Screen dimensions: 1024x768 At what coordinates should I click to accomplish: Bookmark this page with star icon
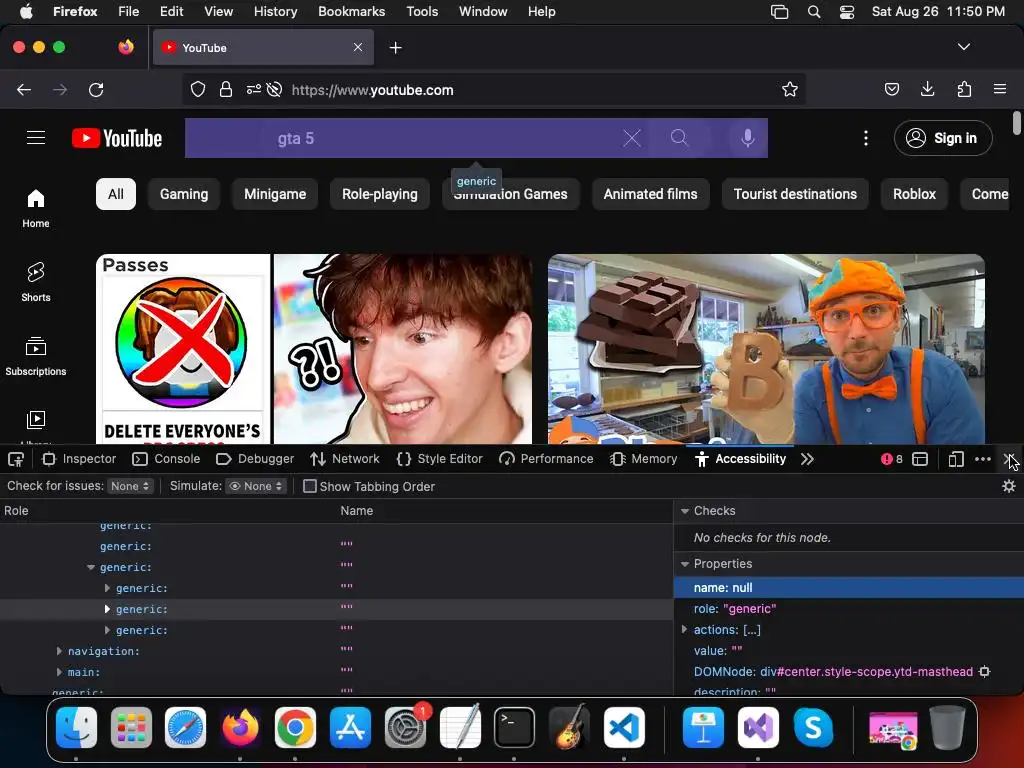[x=790, y=89]
